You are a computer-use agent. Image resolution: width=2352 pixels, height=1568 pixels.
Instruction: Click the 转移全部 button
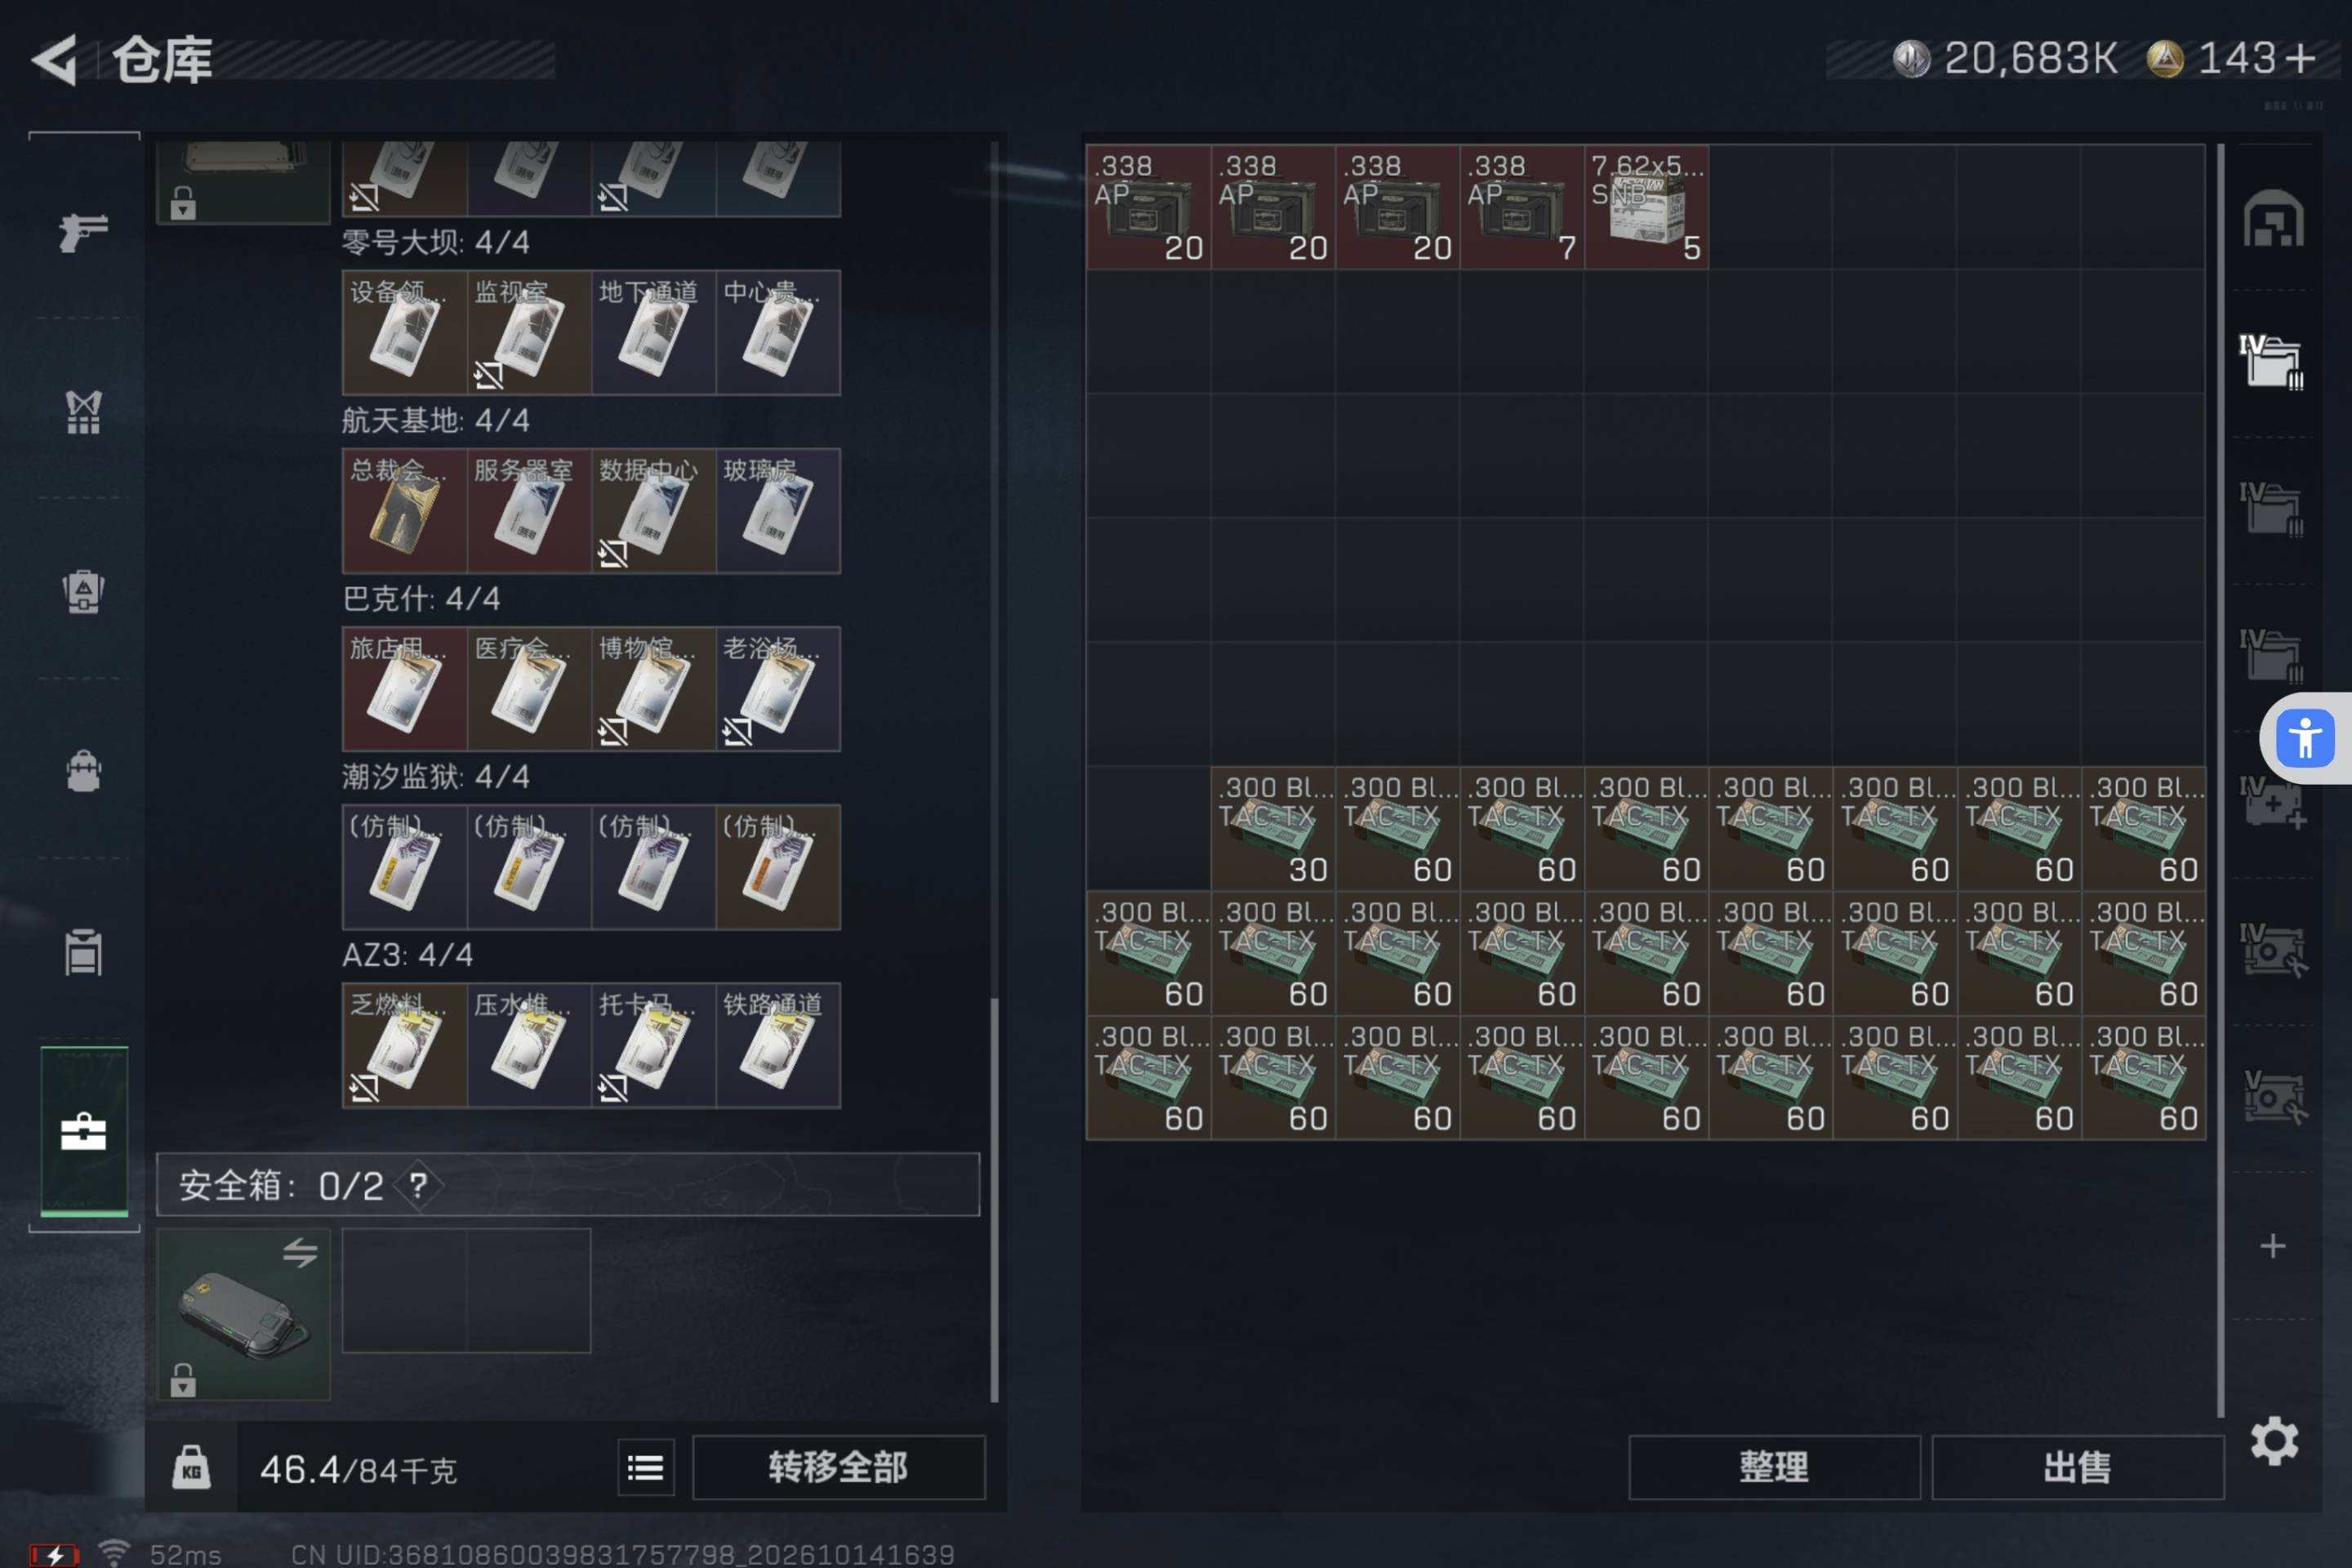[838, 1467]
